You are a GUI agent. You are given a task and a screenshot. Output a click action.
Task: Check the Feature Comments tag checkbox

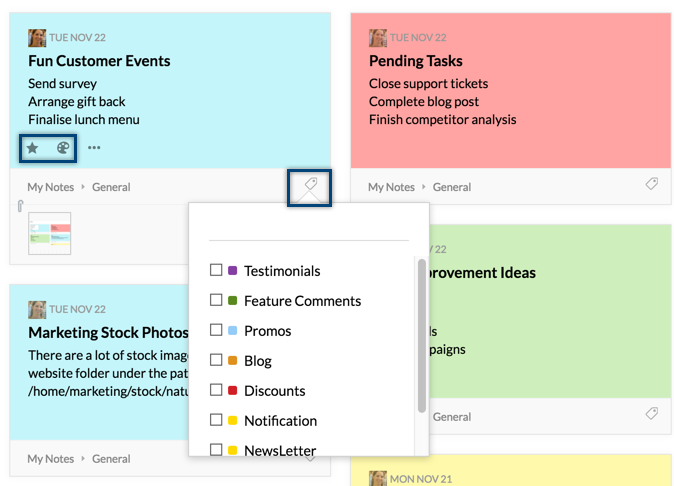tap(216, 300)
